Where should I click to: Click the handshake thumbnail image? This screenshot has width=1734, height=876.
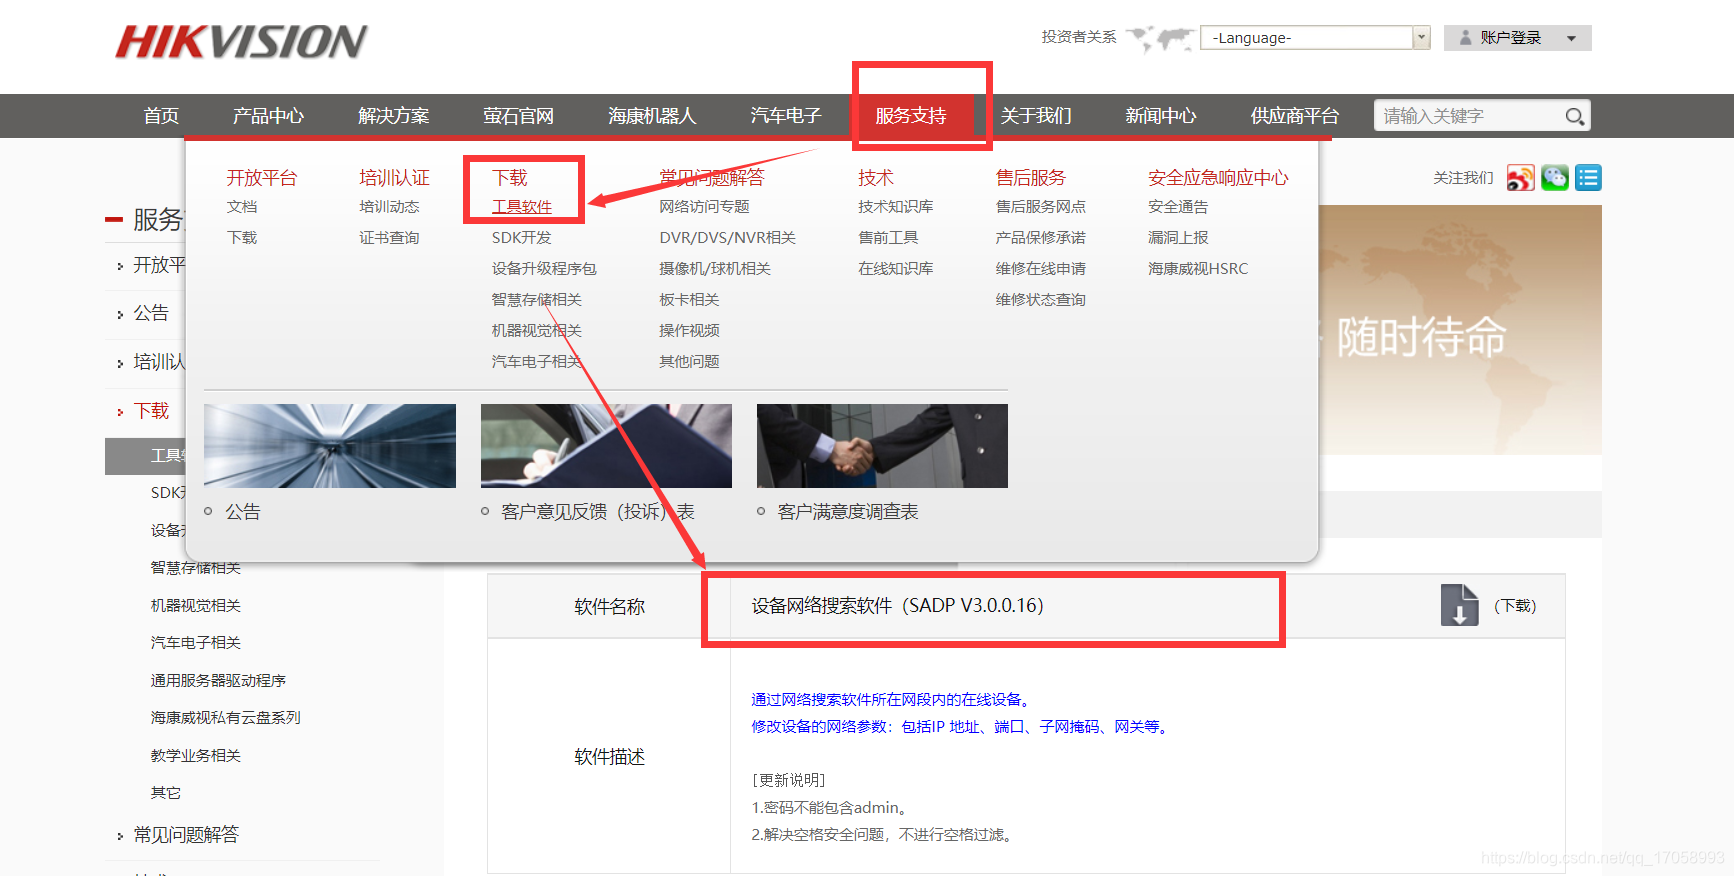(882, 446)
